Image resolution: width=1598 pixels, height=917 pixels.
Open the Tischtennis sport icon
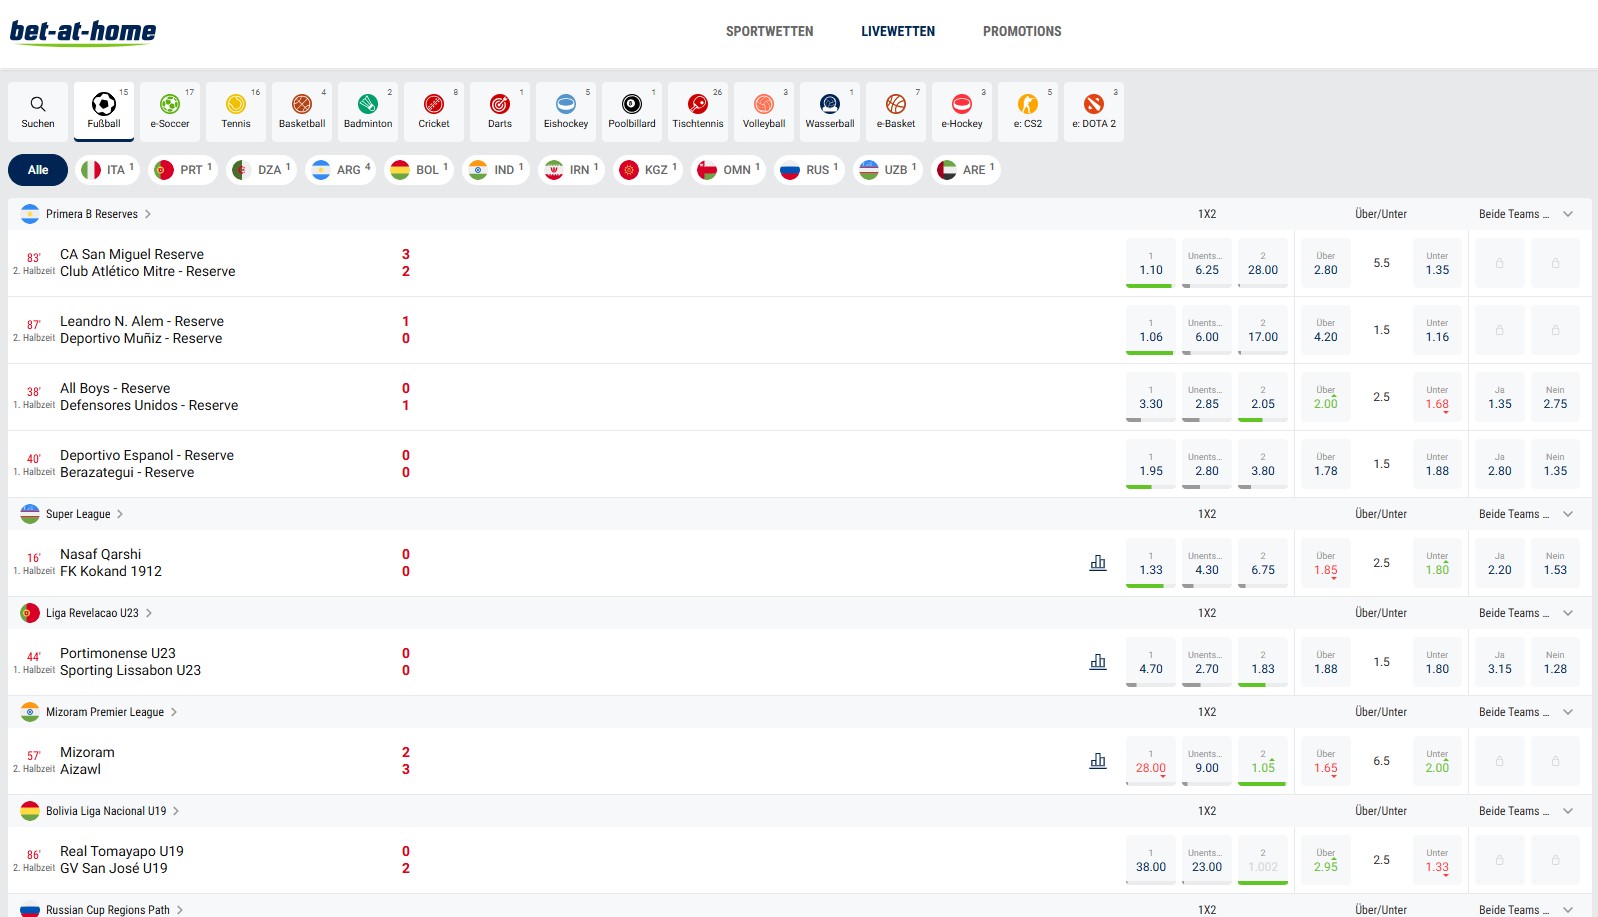[698, 111]
